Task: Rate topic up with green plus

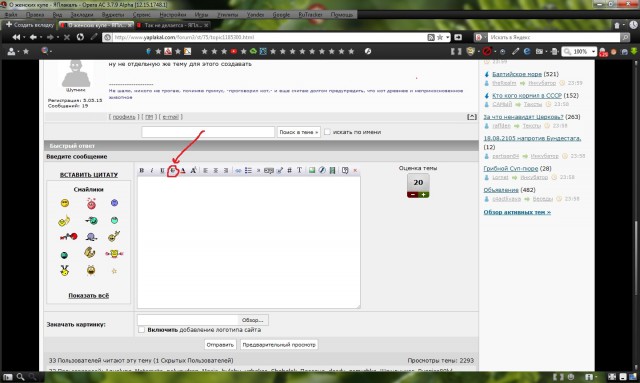Action: [424, 194]
